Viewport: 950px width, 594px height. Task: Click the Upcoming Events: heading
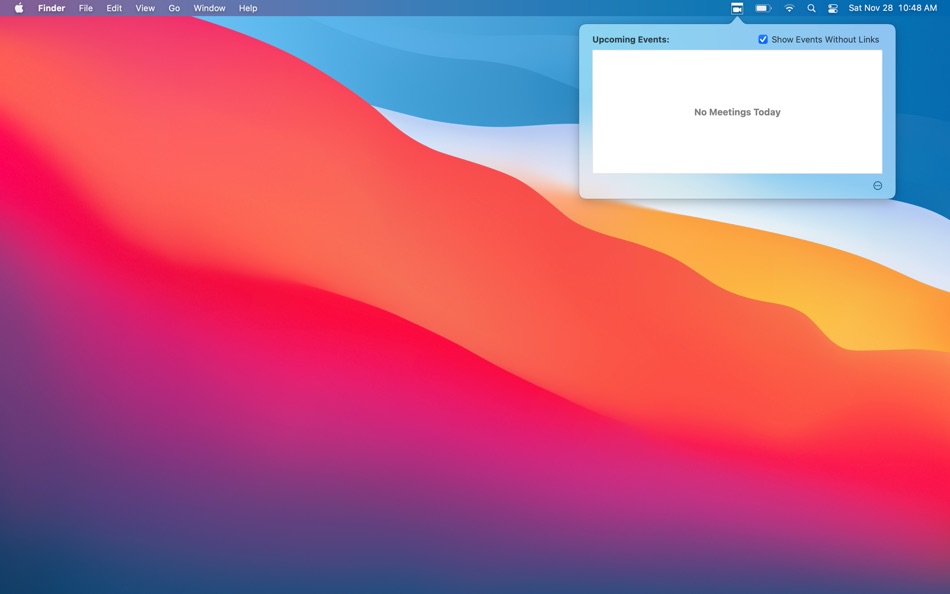[x=631, y=39]
